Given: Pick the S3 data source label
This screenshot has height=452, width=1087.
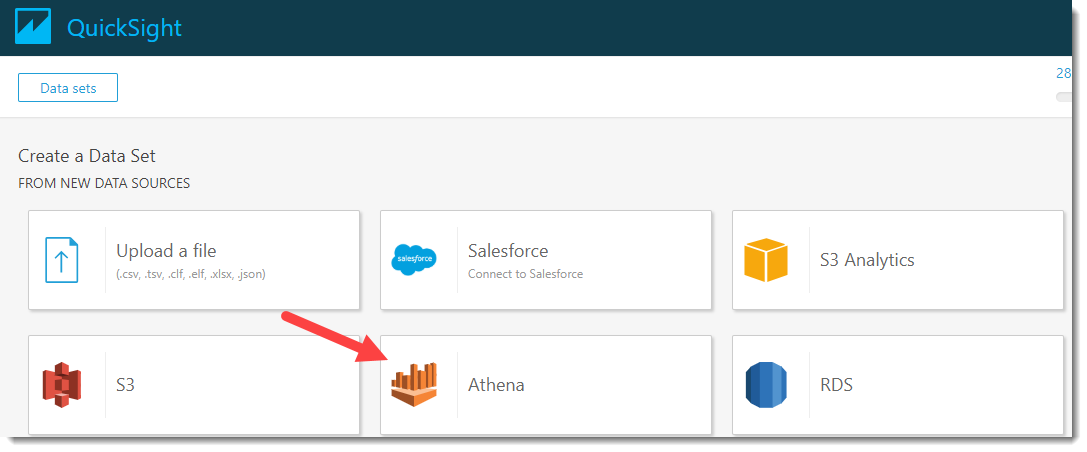Looking at the screenshot, I should (125, 385).
